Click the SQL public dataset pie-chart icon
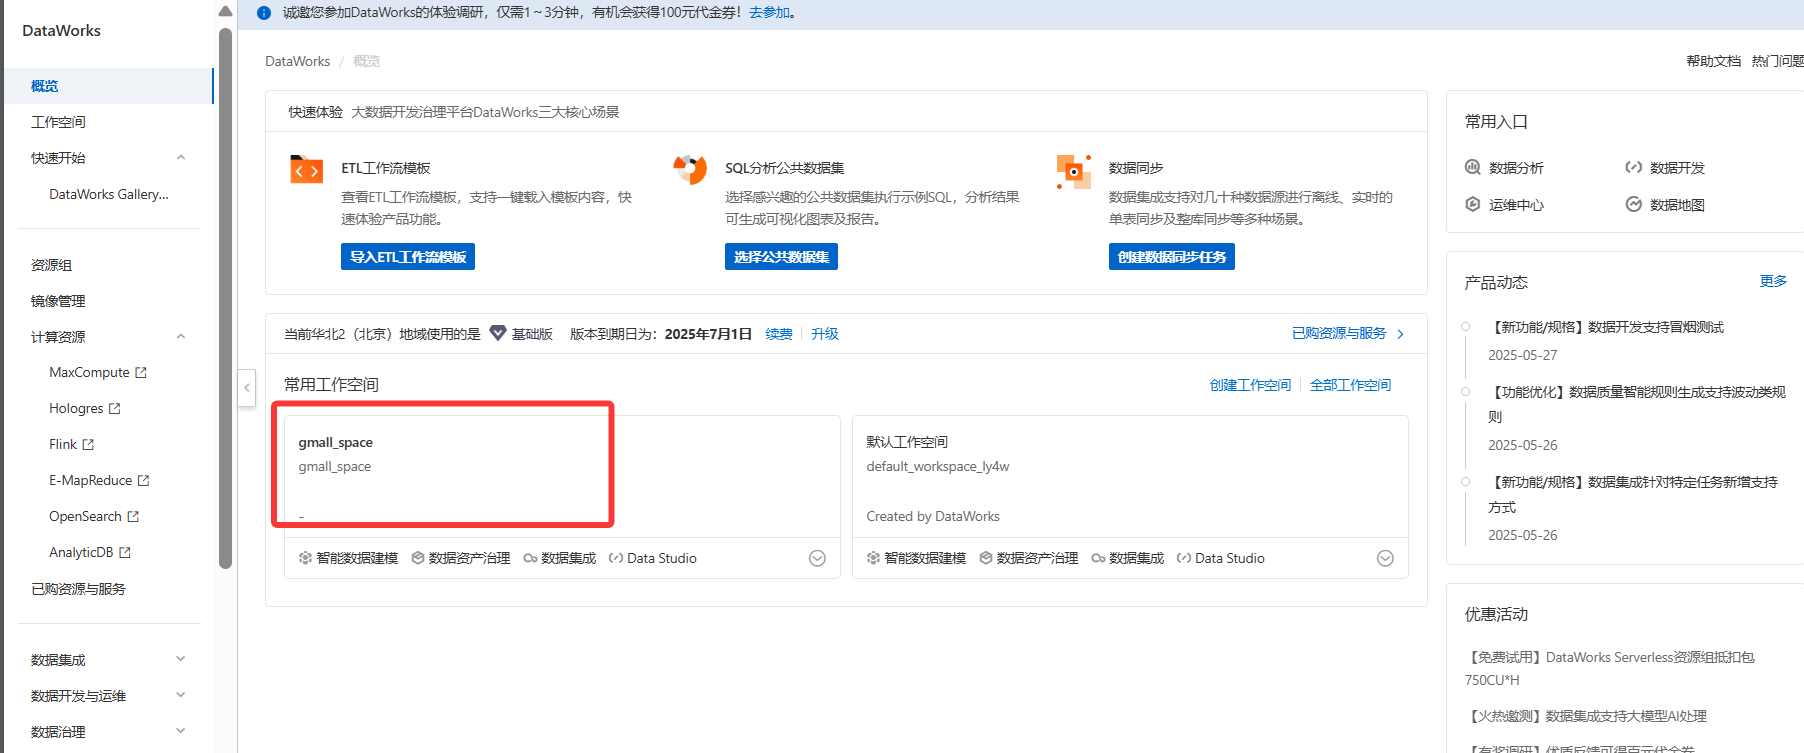 [690, 170]
